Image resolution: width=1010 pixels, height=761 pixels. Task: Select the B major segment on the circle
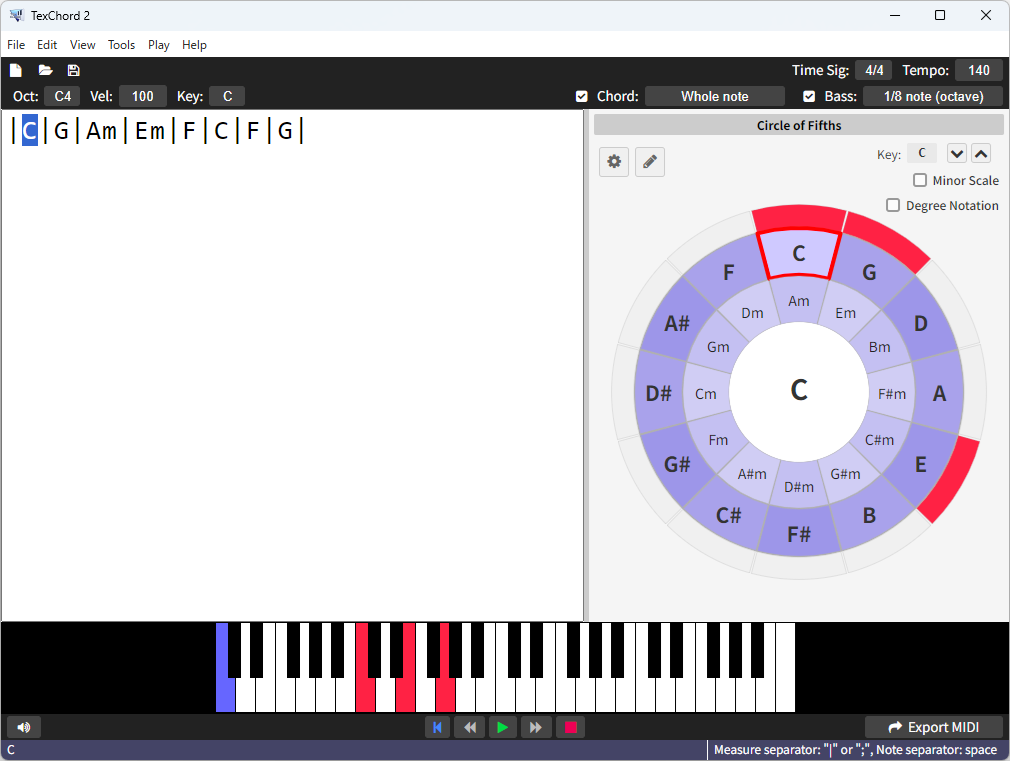coord(869,515)
